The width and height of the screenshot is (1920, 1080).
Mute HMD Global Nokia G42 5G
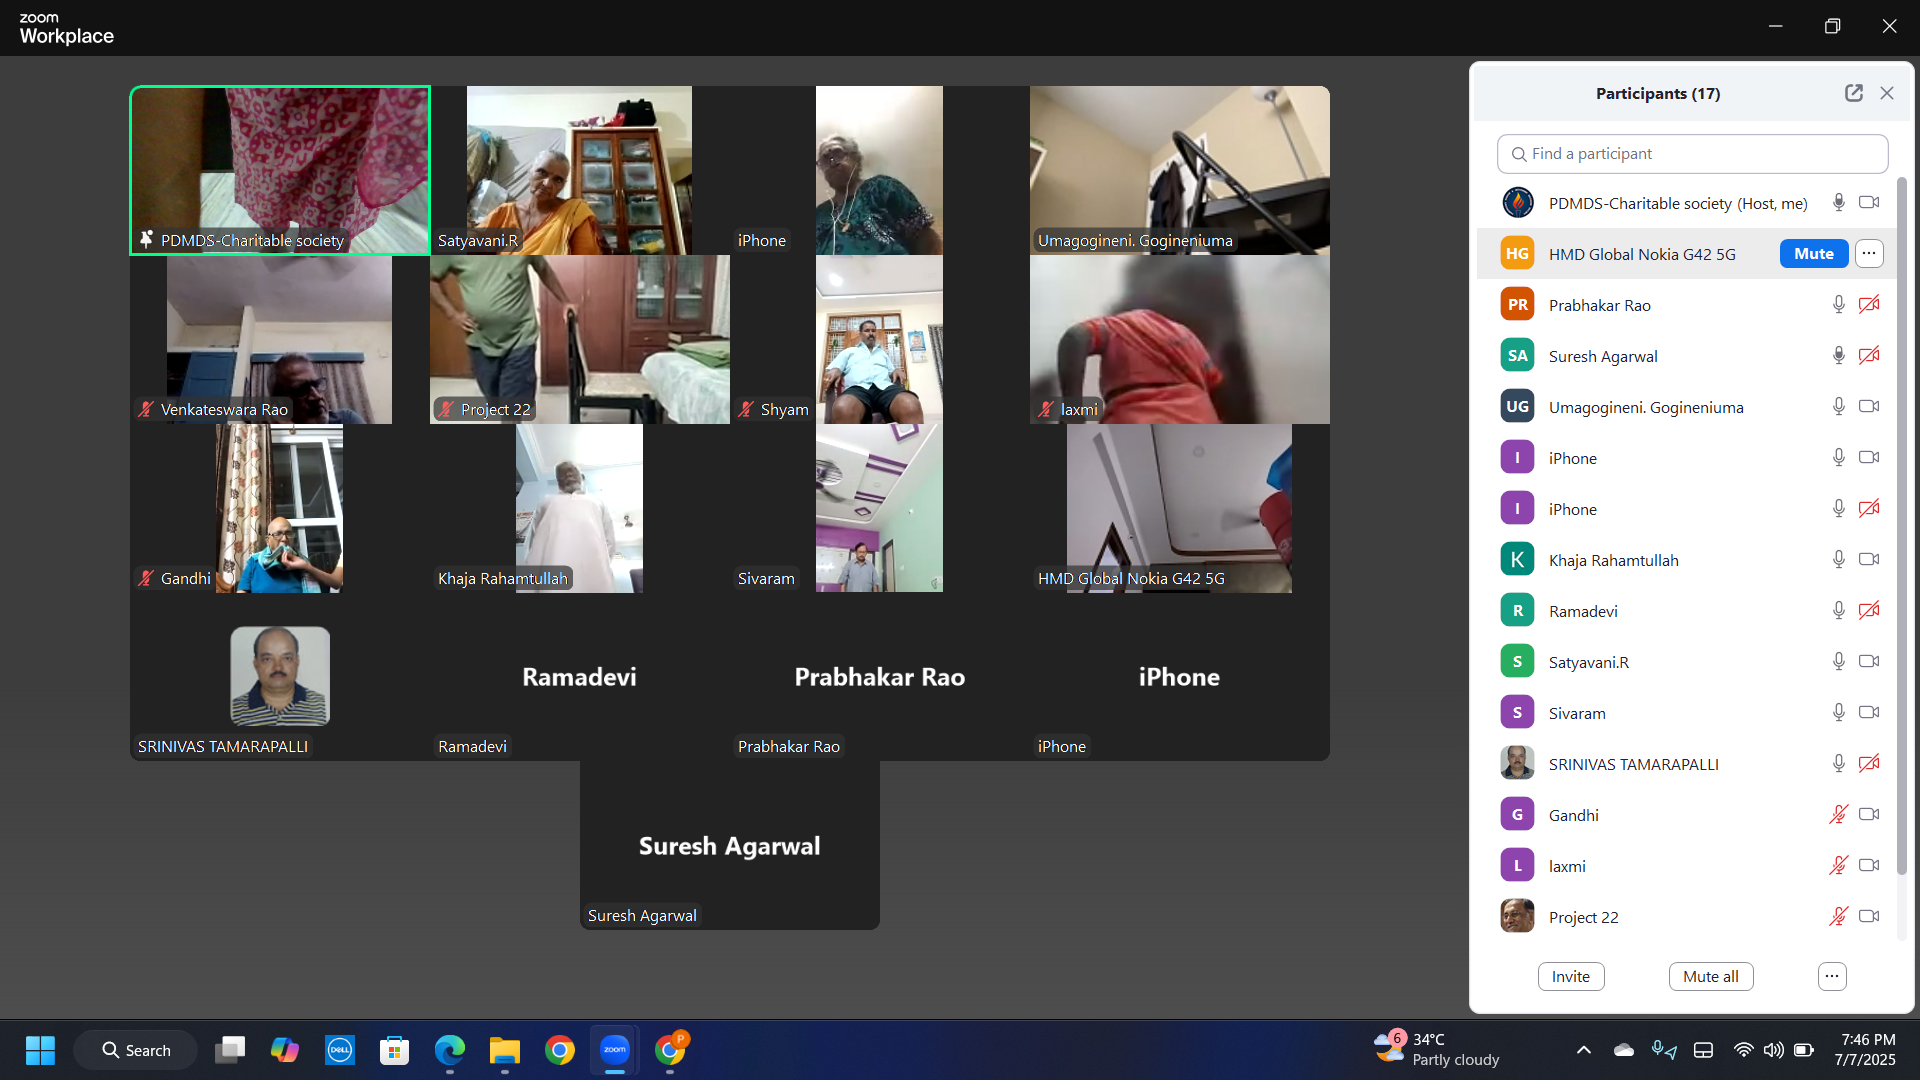point(1813,254)
